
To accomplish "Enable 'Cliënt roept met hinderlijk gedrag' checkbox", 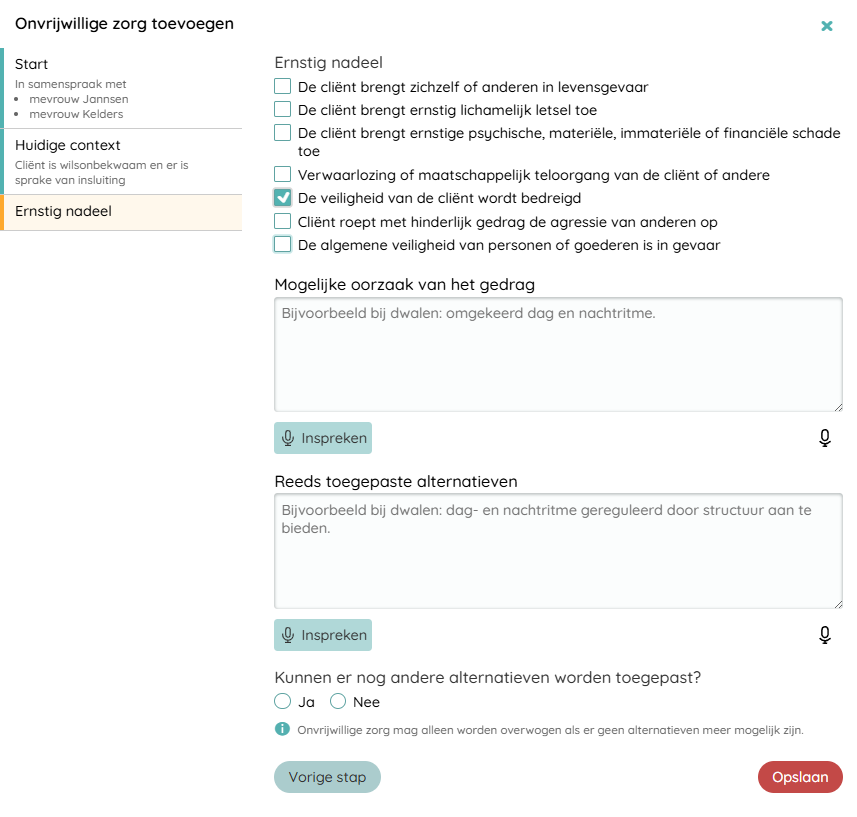I will tap(283, 222).
